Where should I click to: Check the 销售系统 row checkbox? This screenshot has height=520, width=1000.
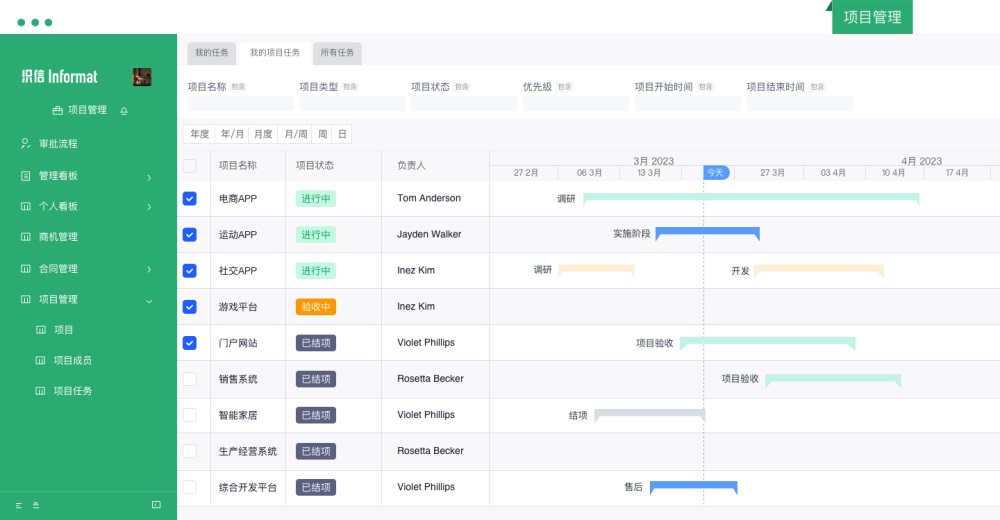click(x=190, y=379)
